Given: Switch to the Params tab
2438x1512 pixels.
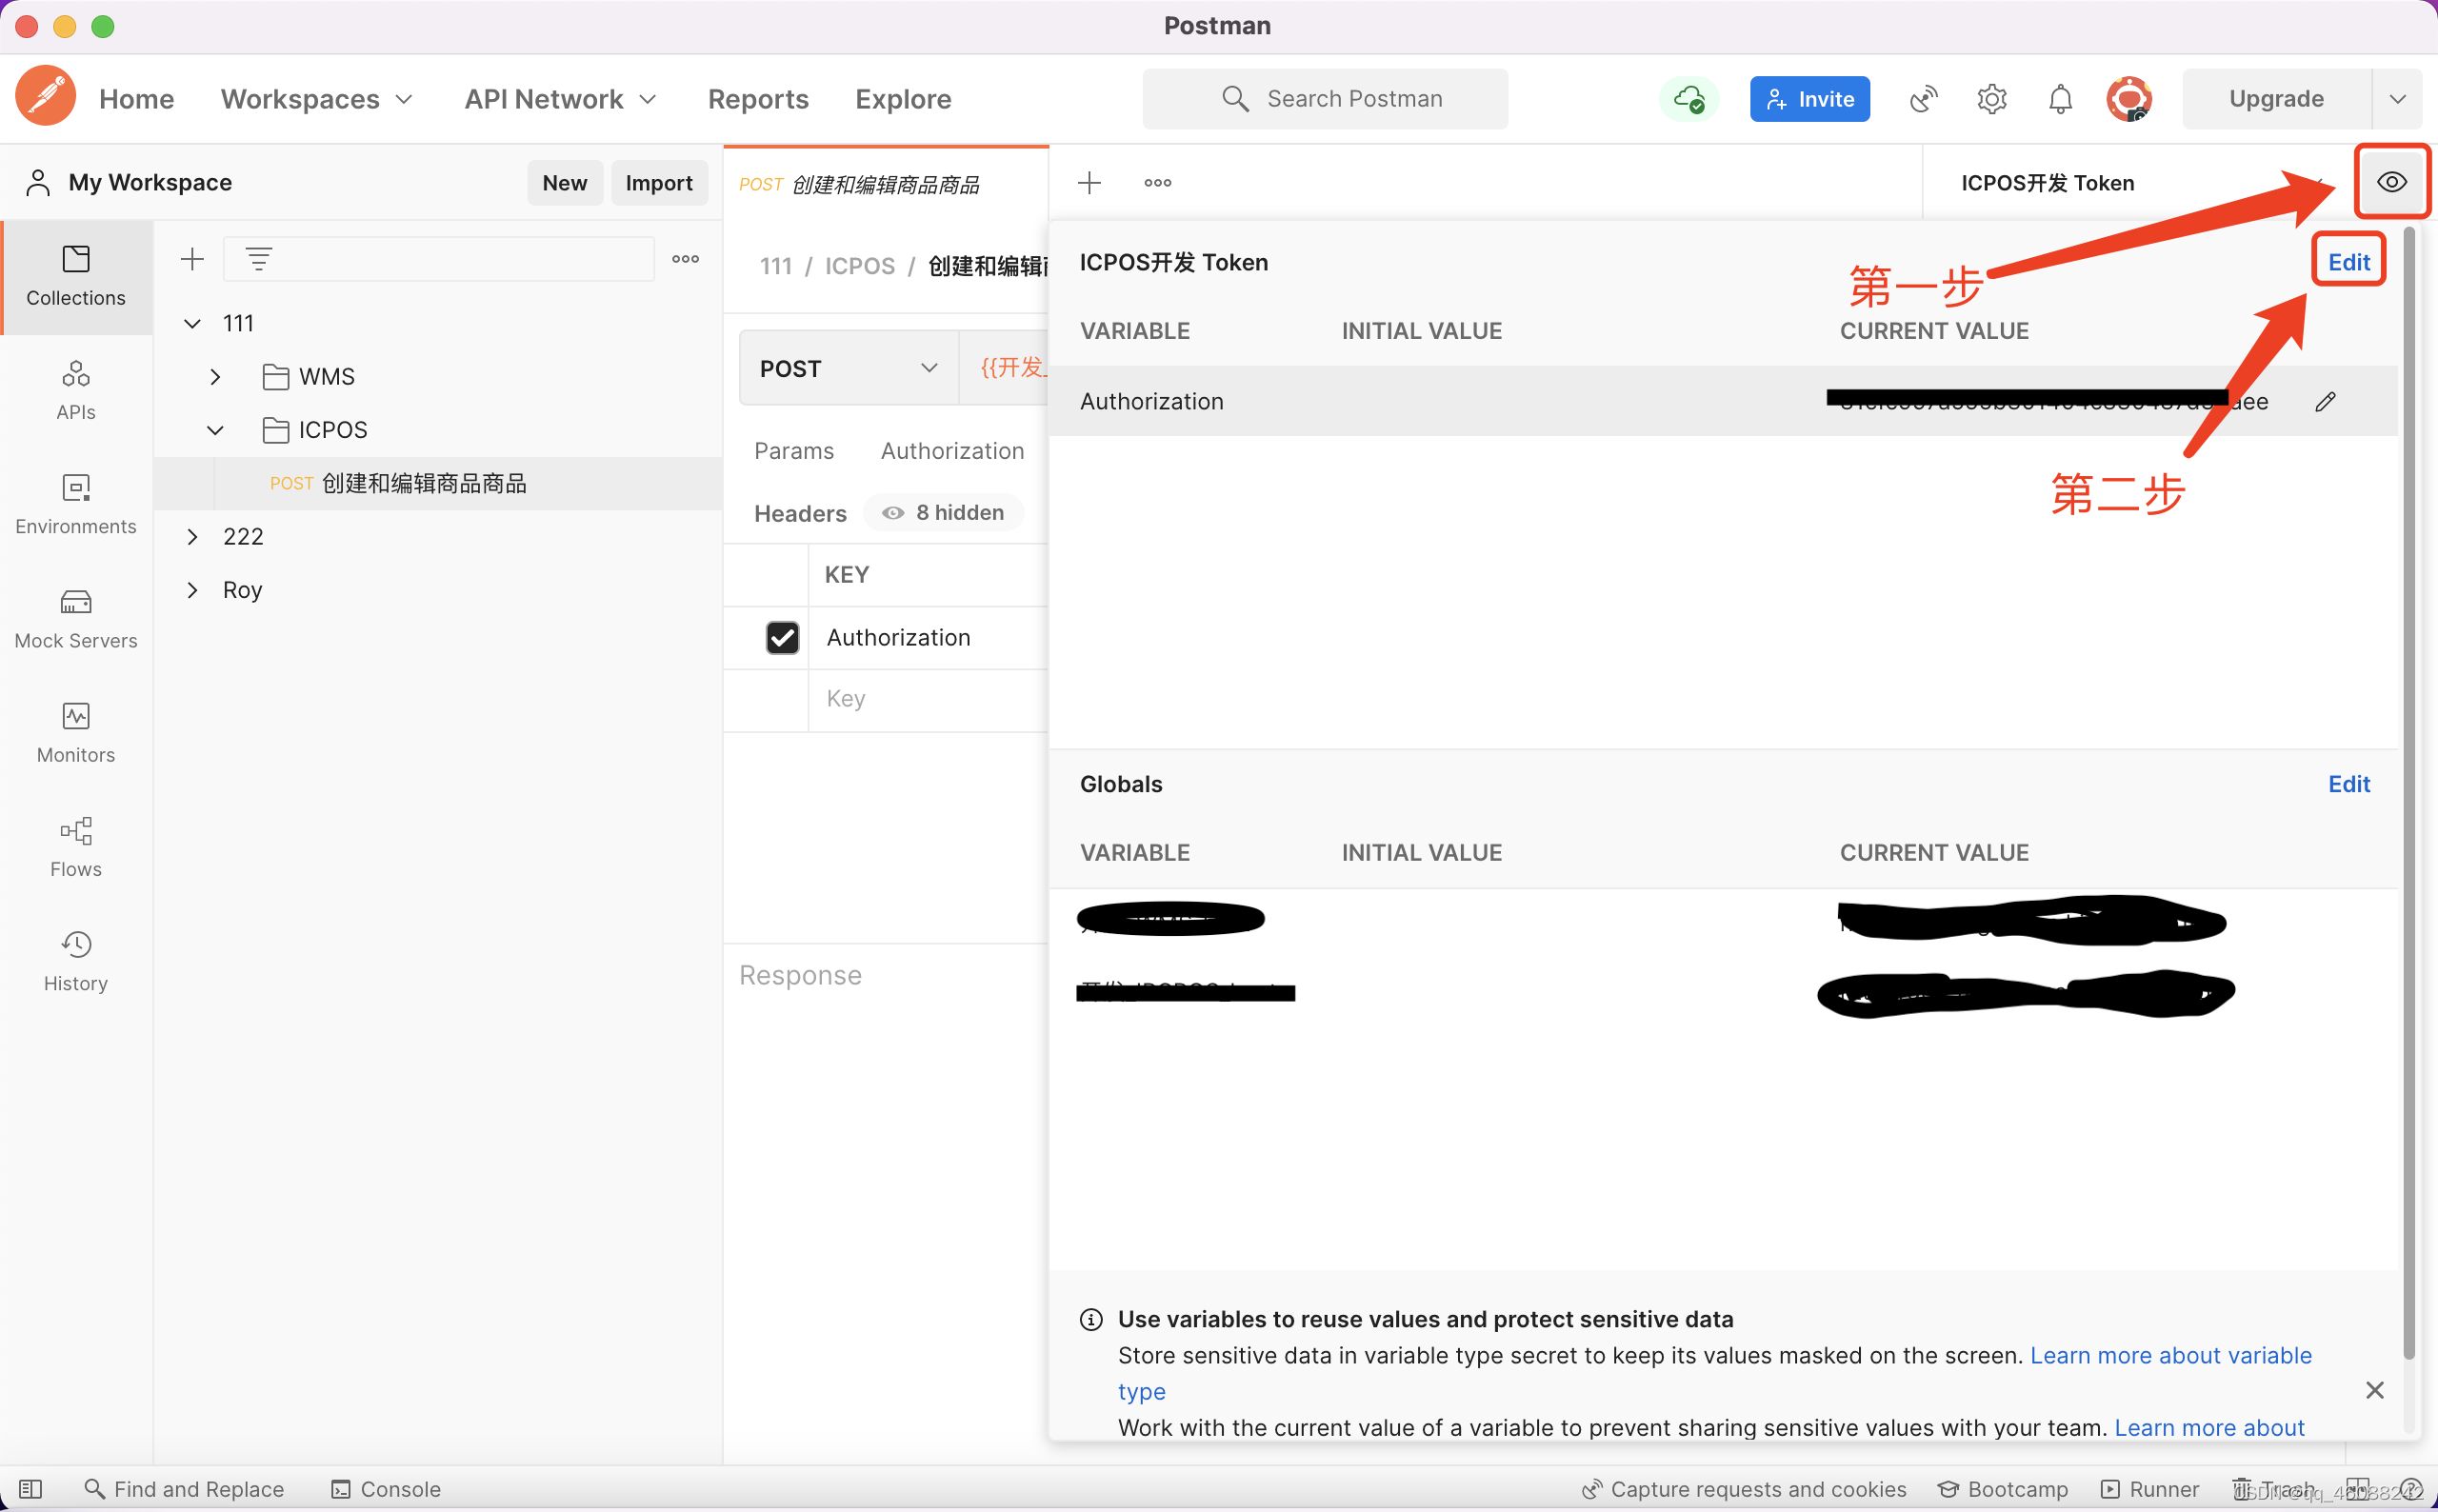Looking at the screenshot, I should coord(793,451).
